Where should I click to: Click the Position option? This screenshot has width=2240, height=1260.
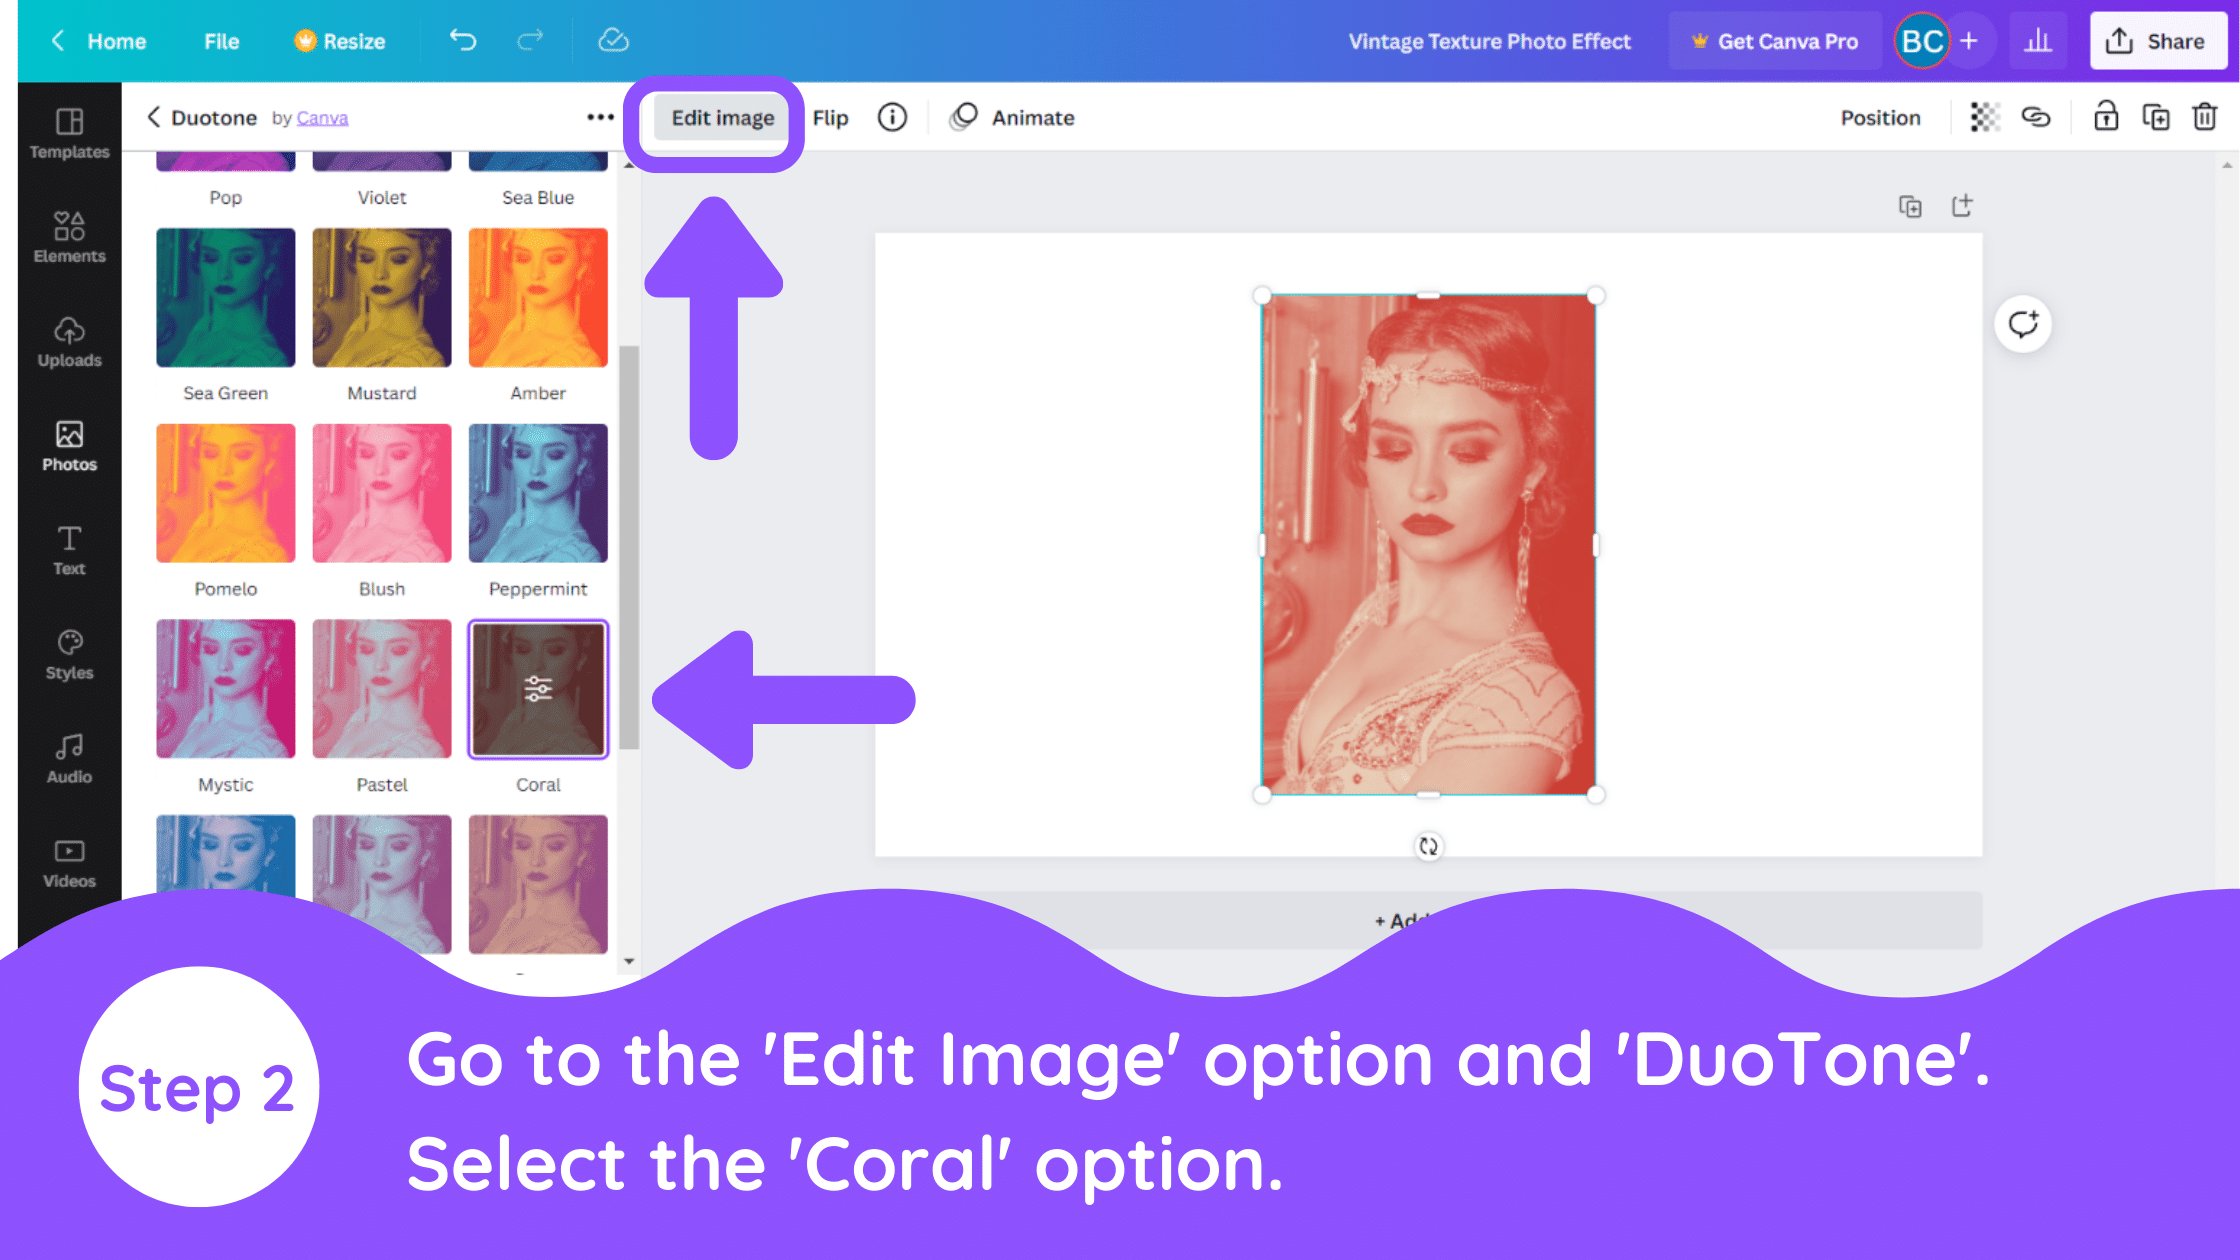point(1880,117)
